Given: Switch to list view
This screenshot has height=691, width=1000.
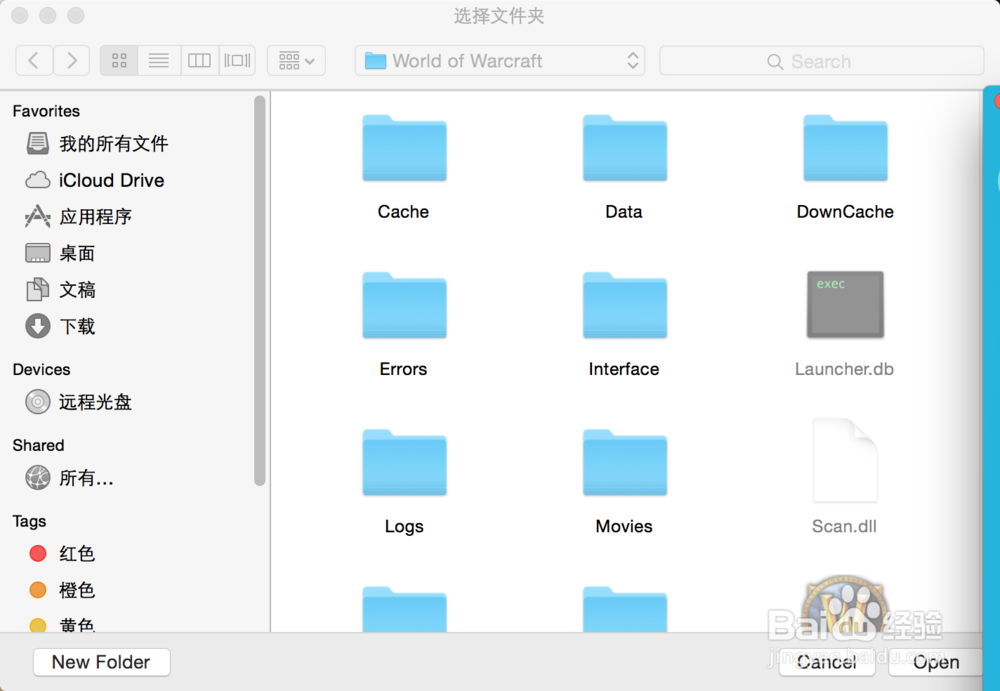Looking at the screenshot, I should 159,61.
